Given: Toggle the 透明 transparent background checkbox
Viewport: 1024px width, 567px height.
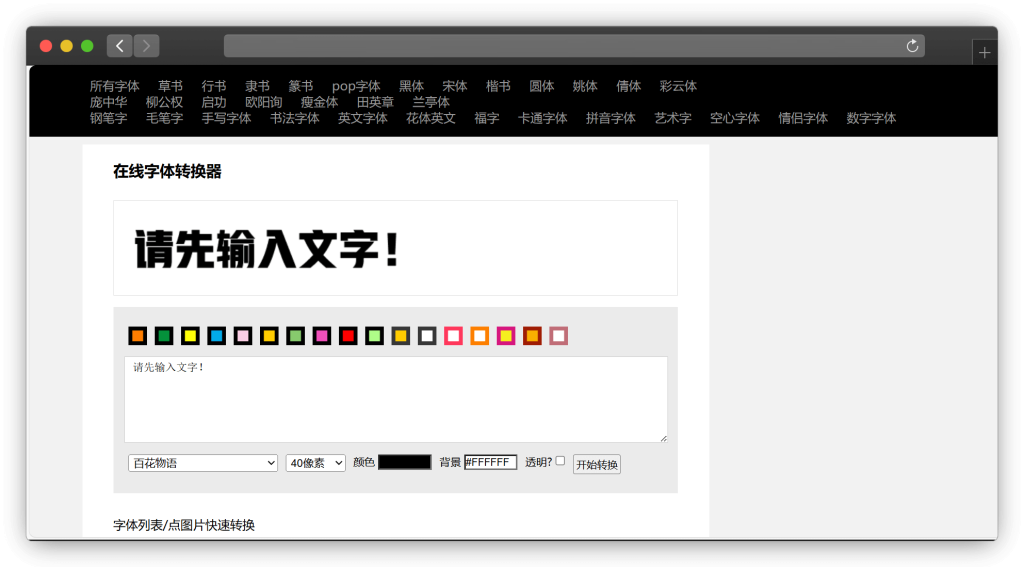Looking at the screenshot, I should (560, 461).
